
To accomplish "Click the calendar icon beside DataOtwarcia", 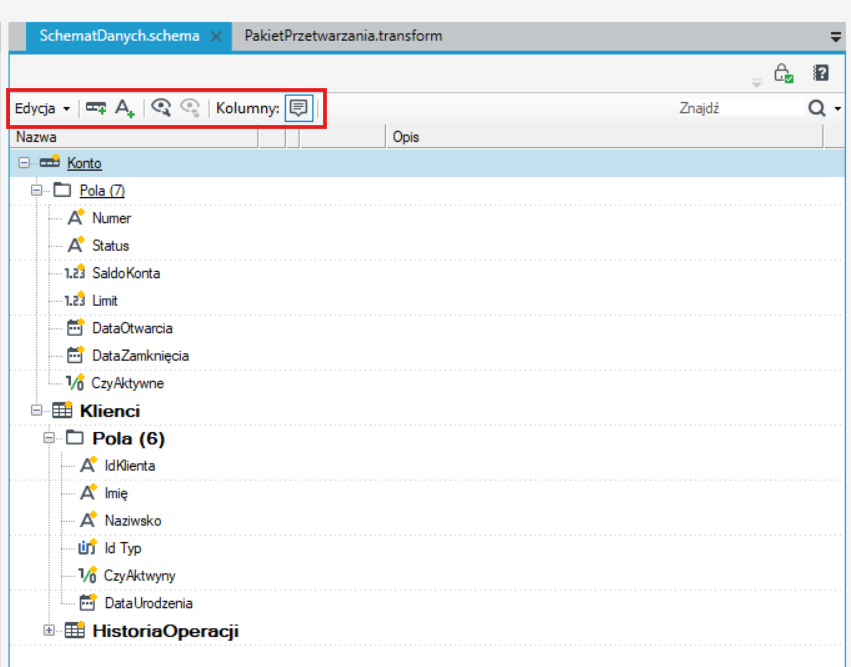I will (x=75, y=327).
